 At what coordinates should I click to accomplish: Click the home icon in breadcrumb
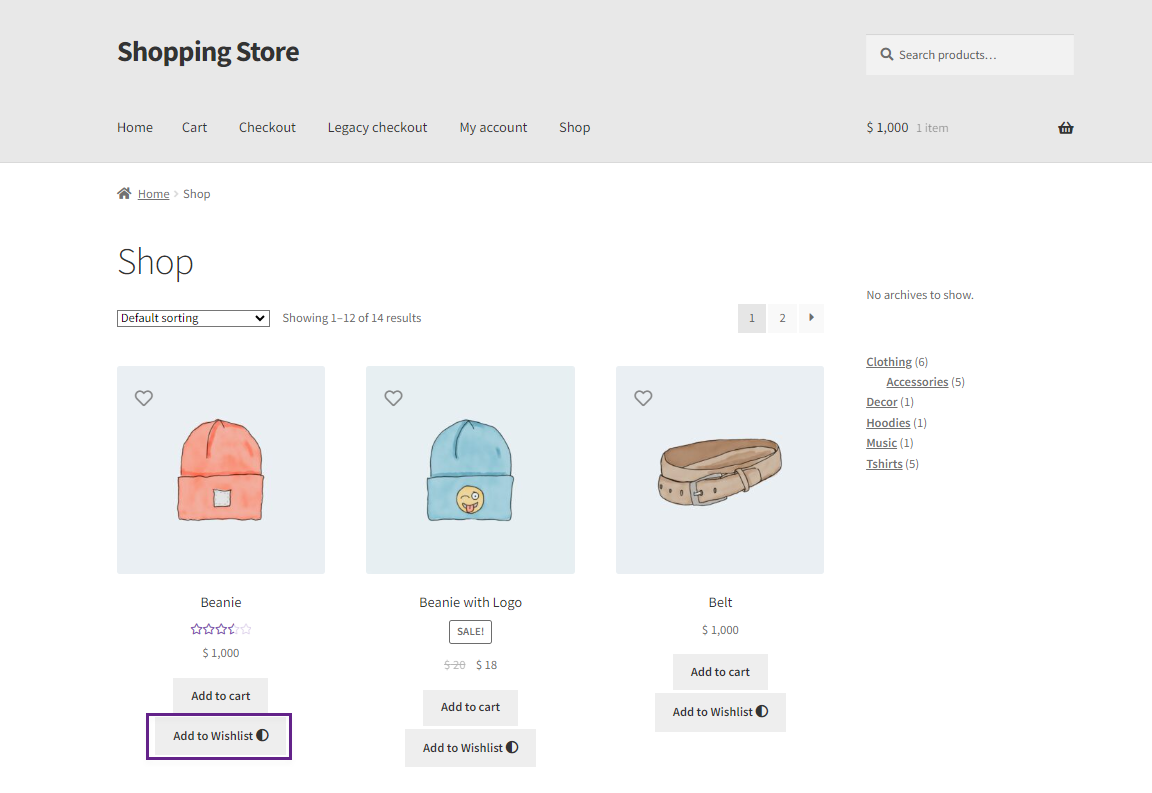coord(124,193)
